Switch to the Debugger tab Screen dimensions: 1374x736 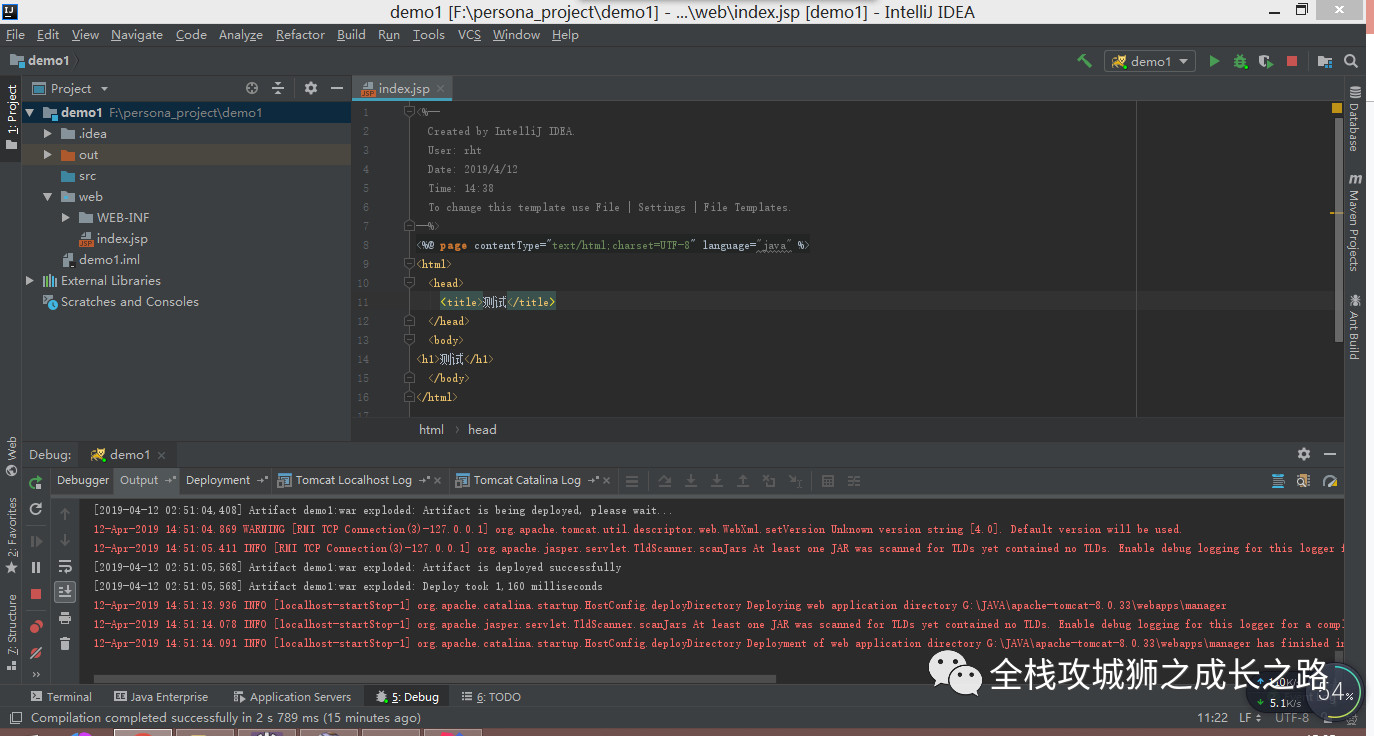(83, 480)
